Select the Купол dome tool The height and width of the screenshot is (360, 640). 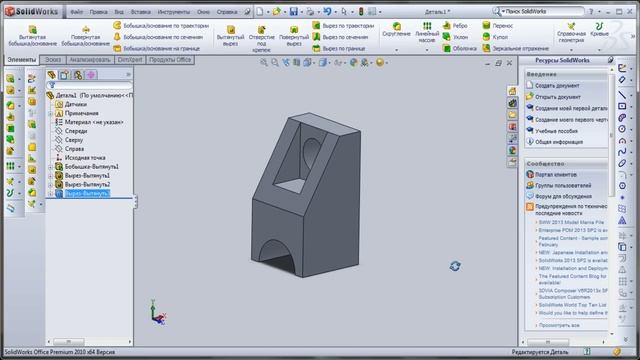pyautogui.click(x=495, y=37)
